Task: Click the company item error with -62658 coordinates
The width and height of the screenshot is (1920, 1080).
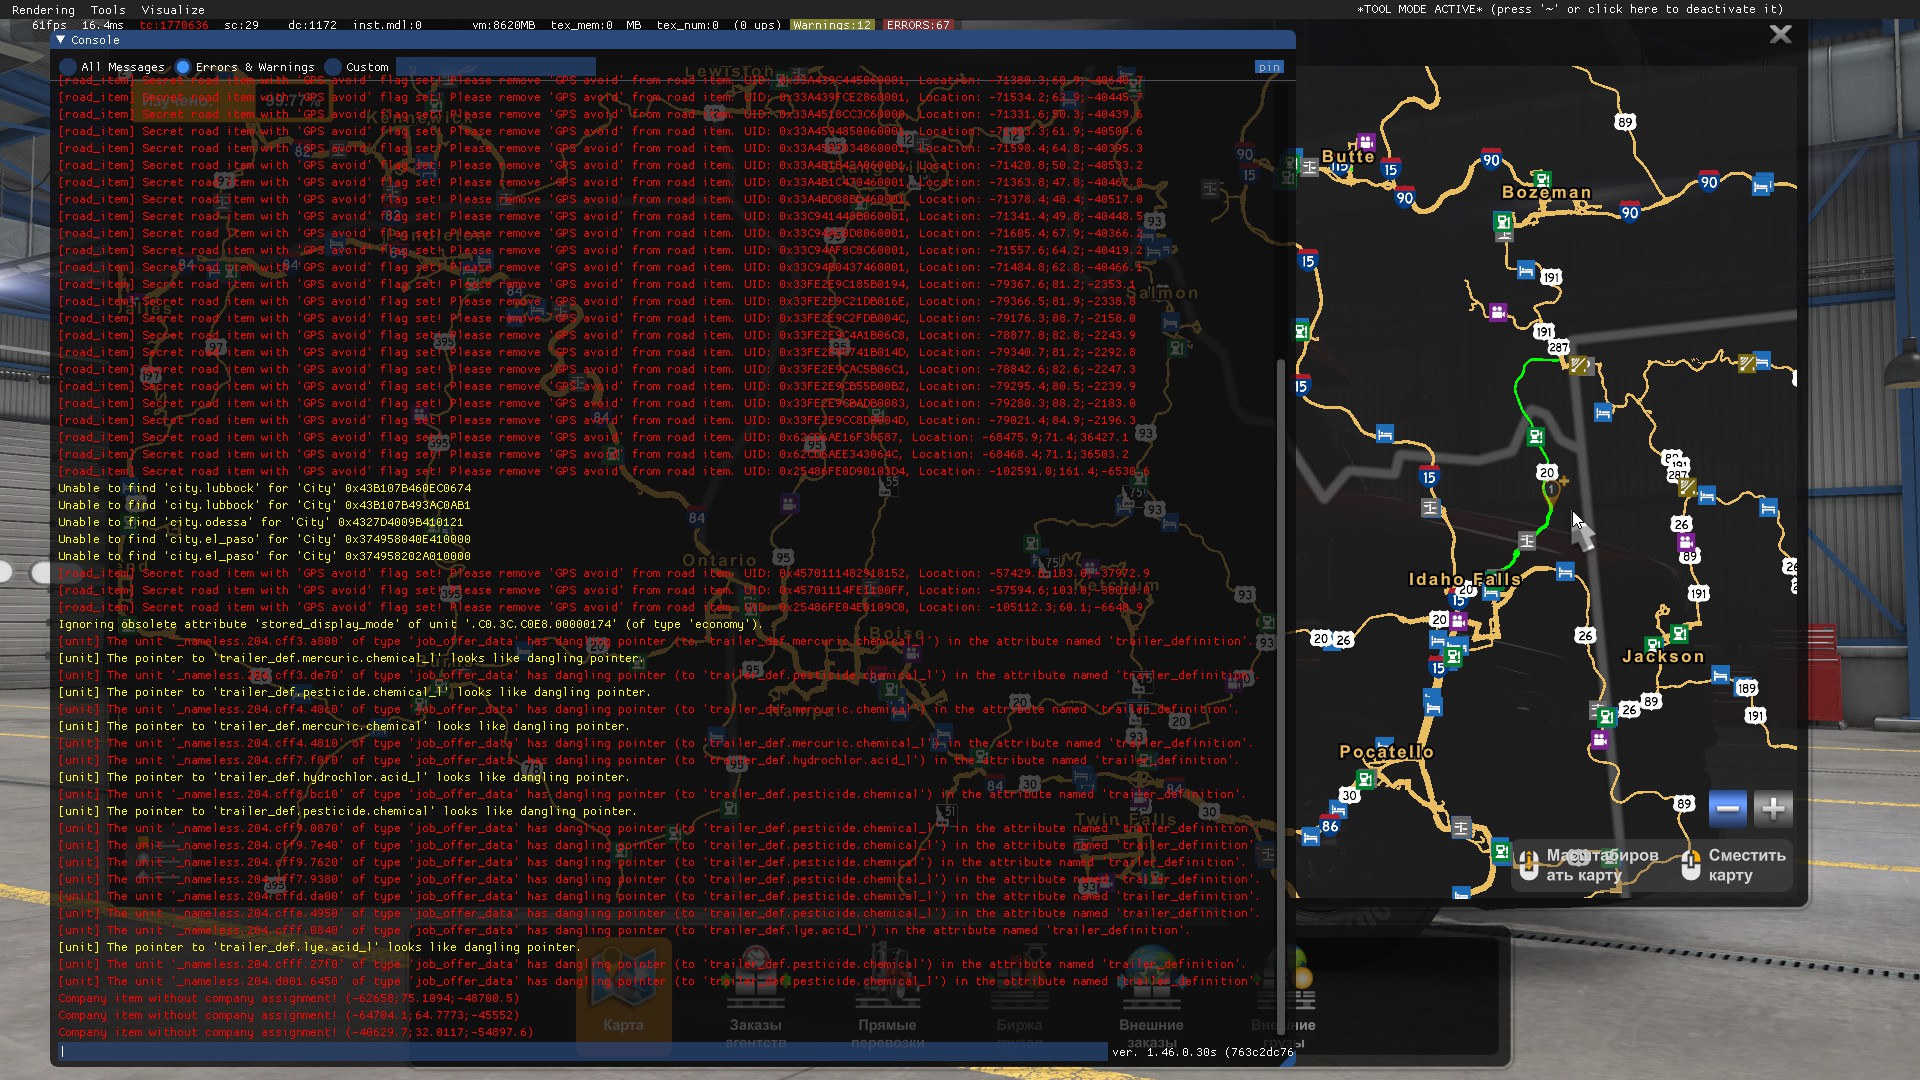Action: point(289,998)
